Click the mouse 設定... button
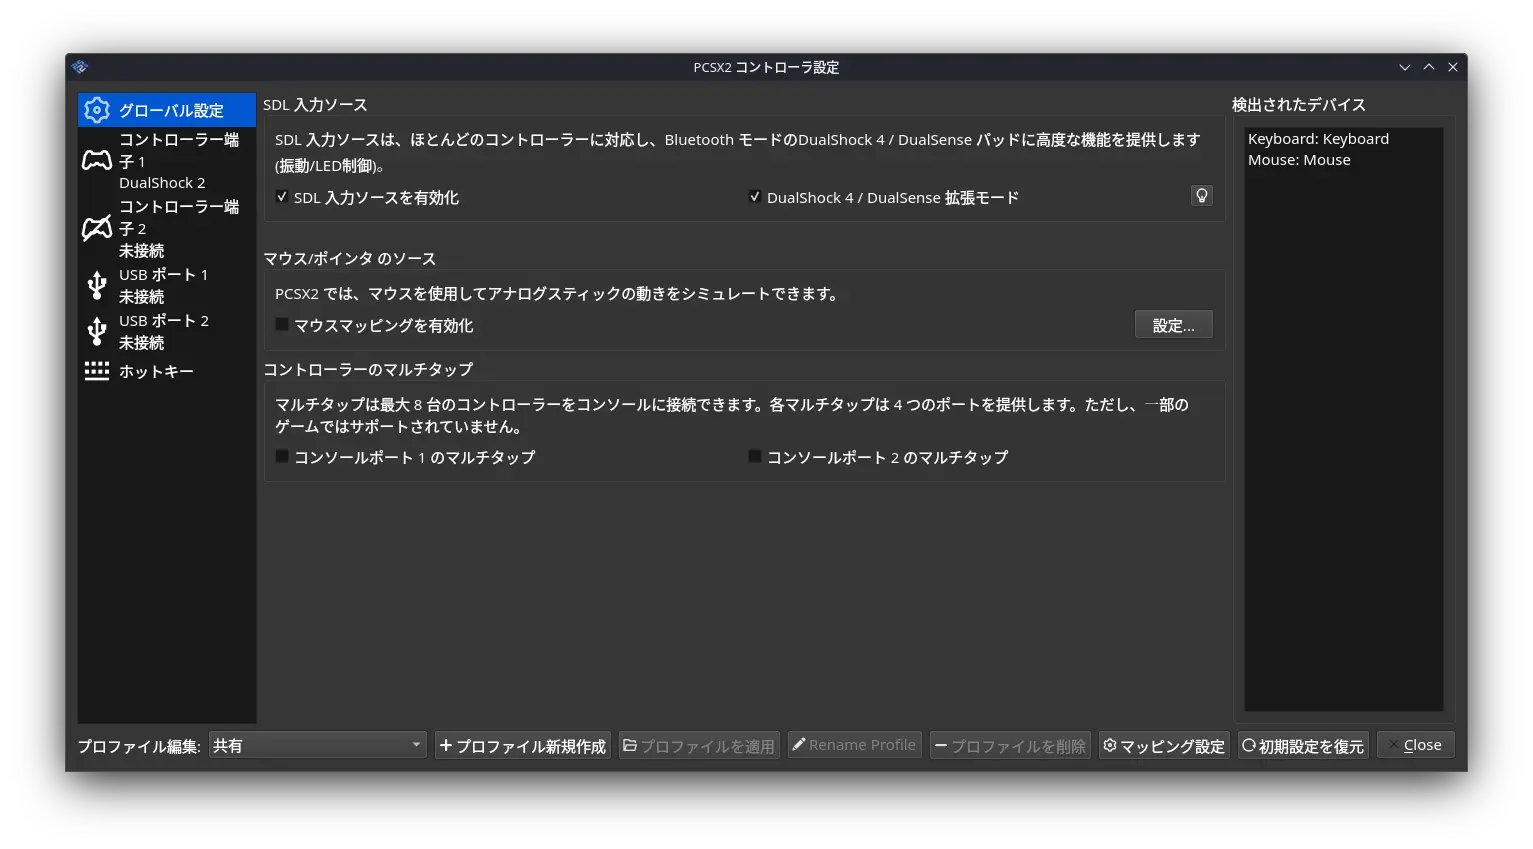This screenshot has height=849, width=1533. 1174,325
